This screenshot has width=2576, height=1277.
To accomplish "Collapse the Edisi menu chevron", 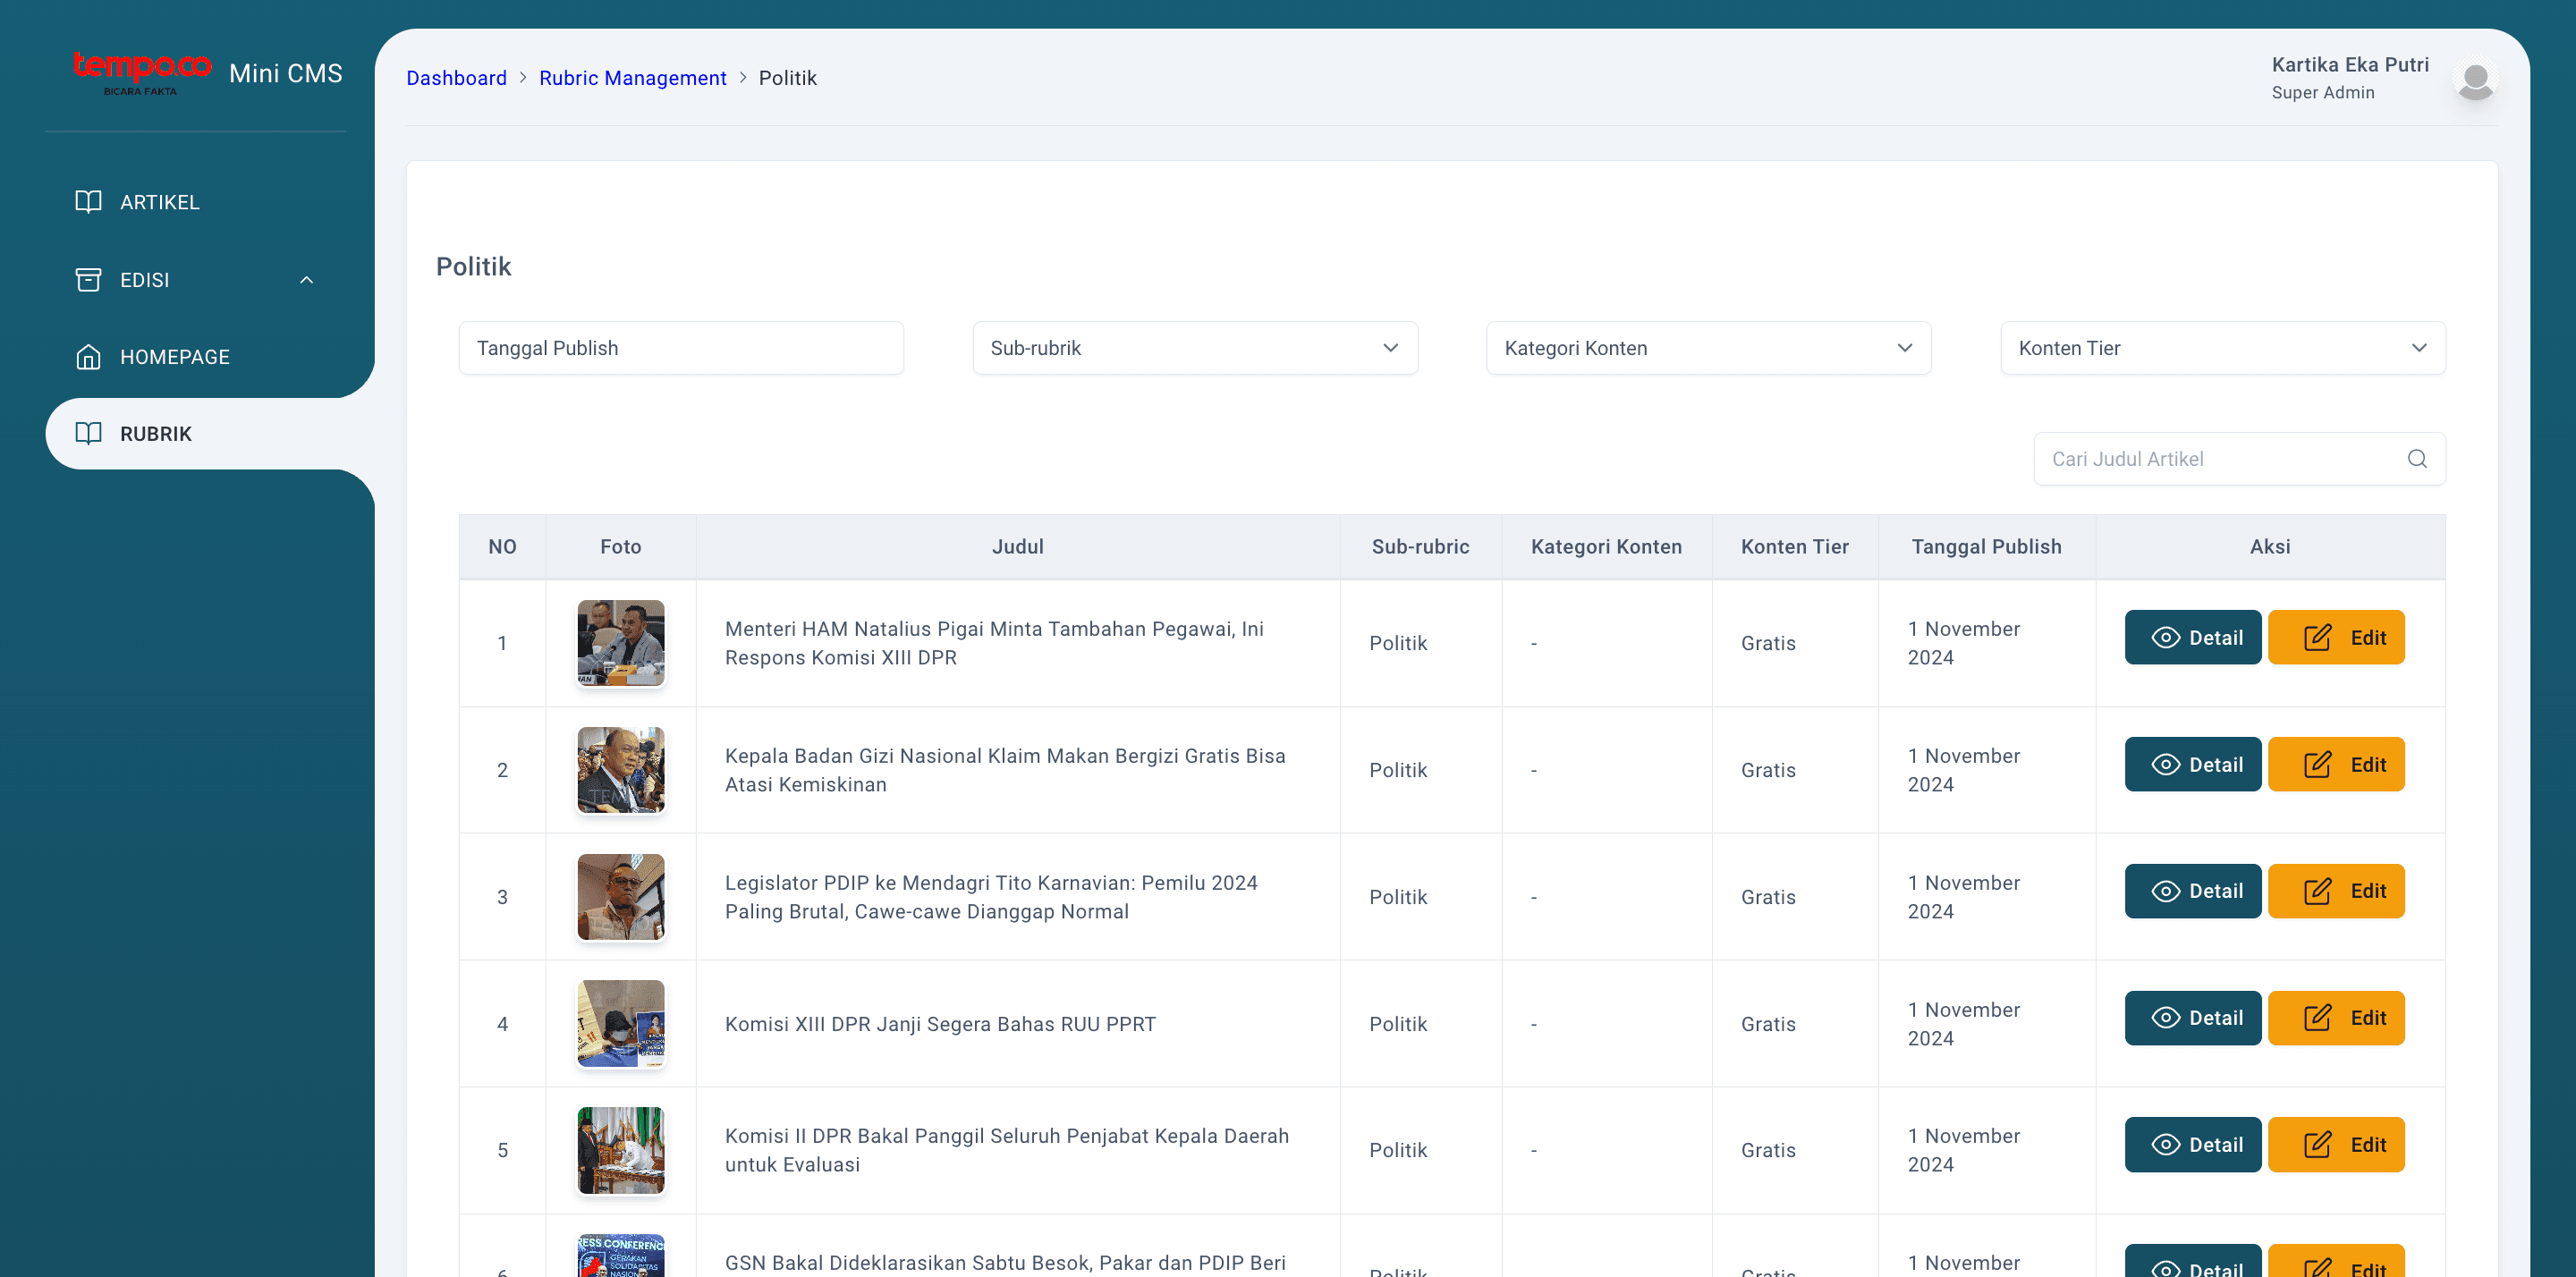I will point(306,280).
